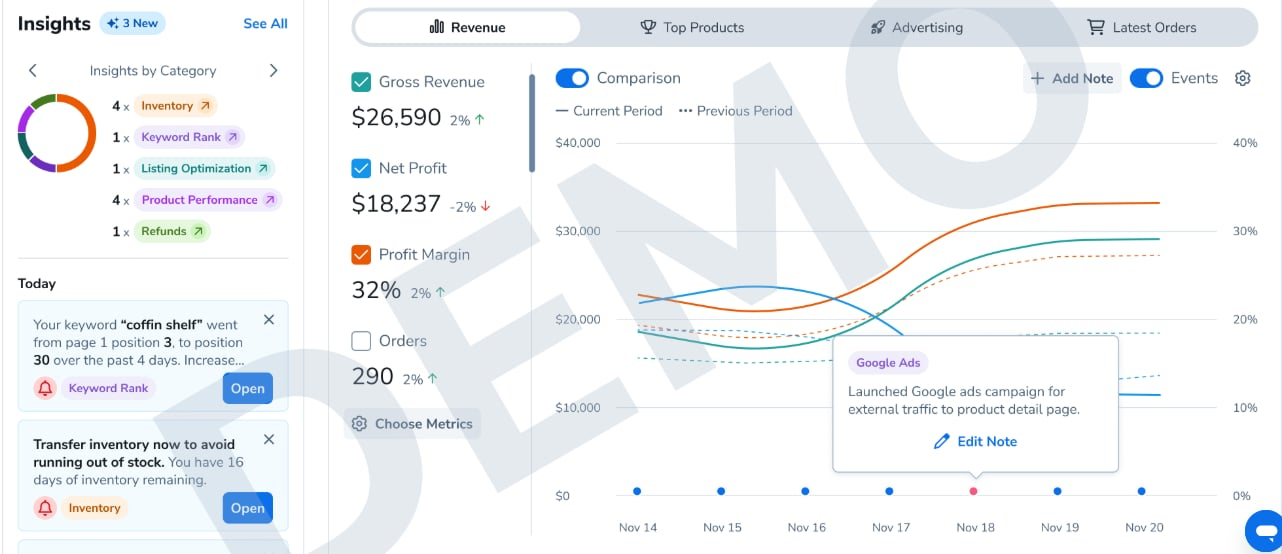The image size is (1282, 554).
Task: Uncheck the Gross Revenue checkbox
Action: point(362,82)
